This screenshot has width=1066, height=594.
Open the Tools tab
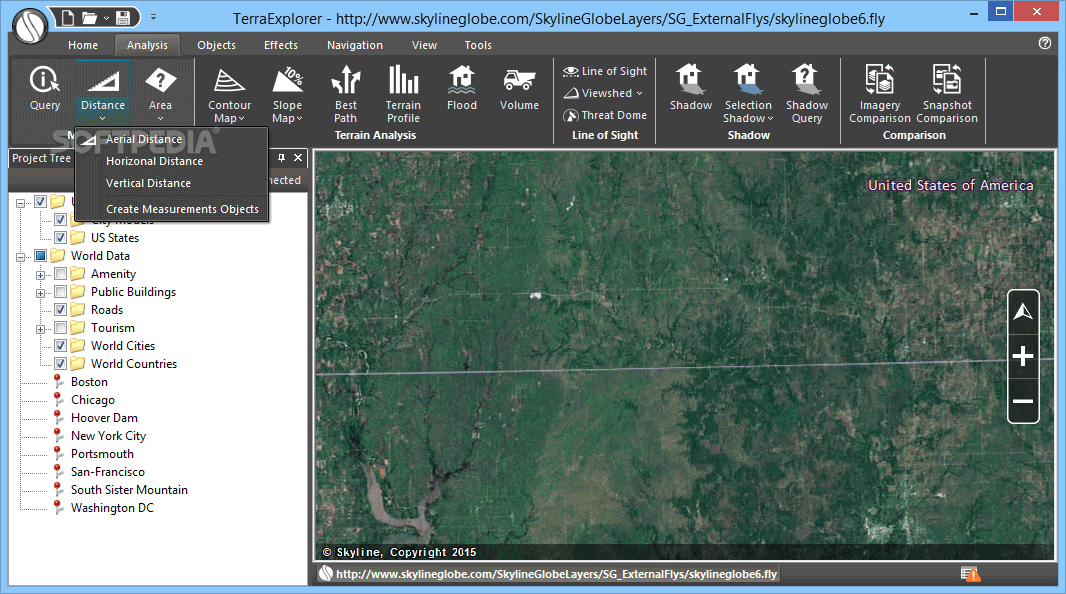pos(478,45)
